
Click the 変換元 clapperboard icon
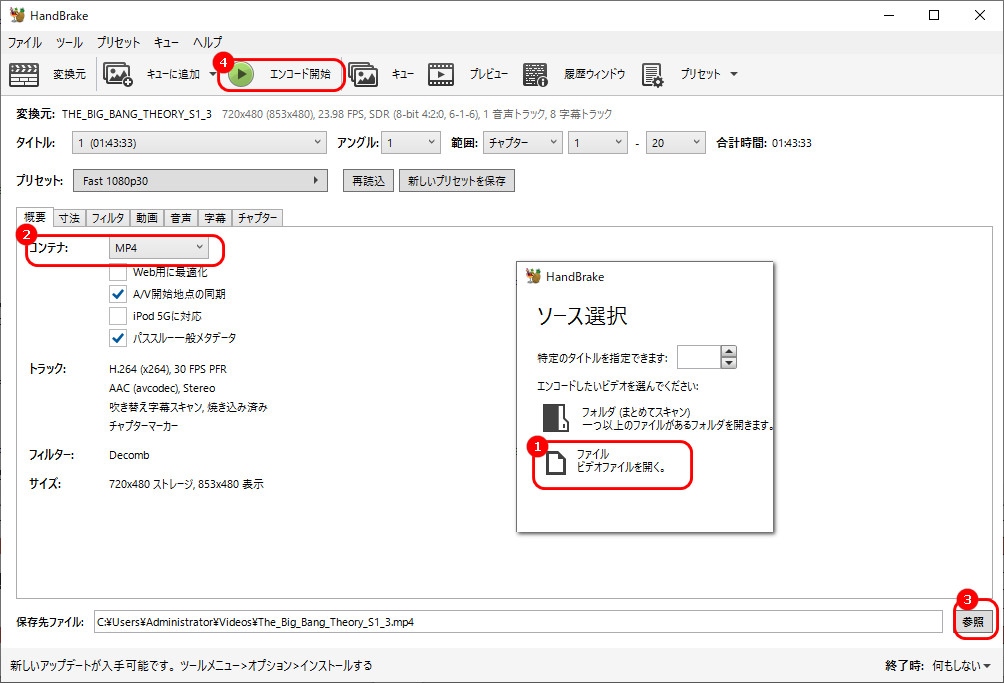click(24, 74)
